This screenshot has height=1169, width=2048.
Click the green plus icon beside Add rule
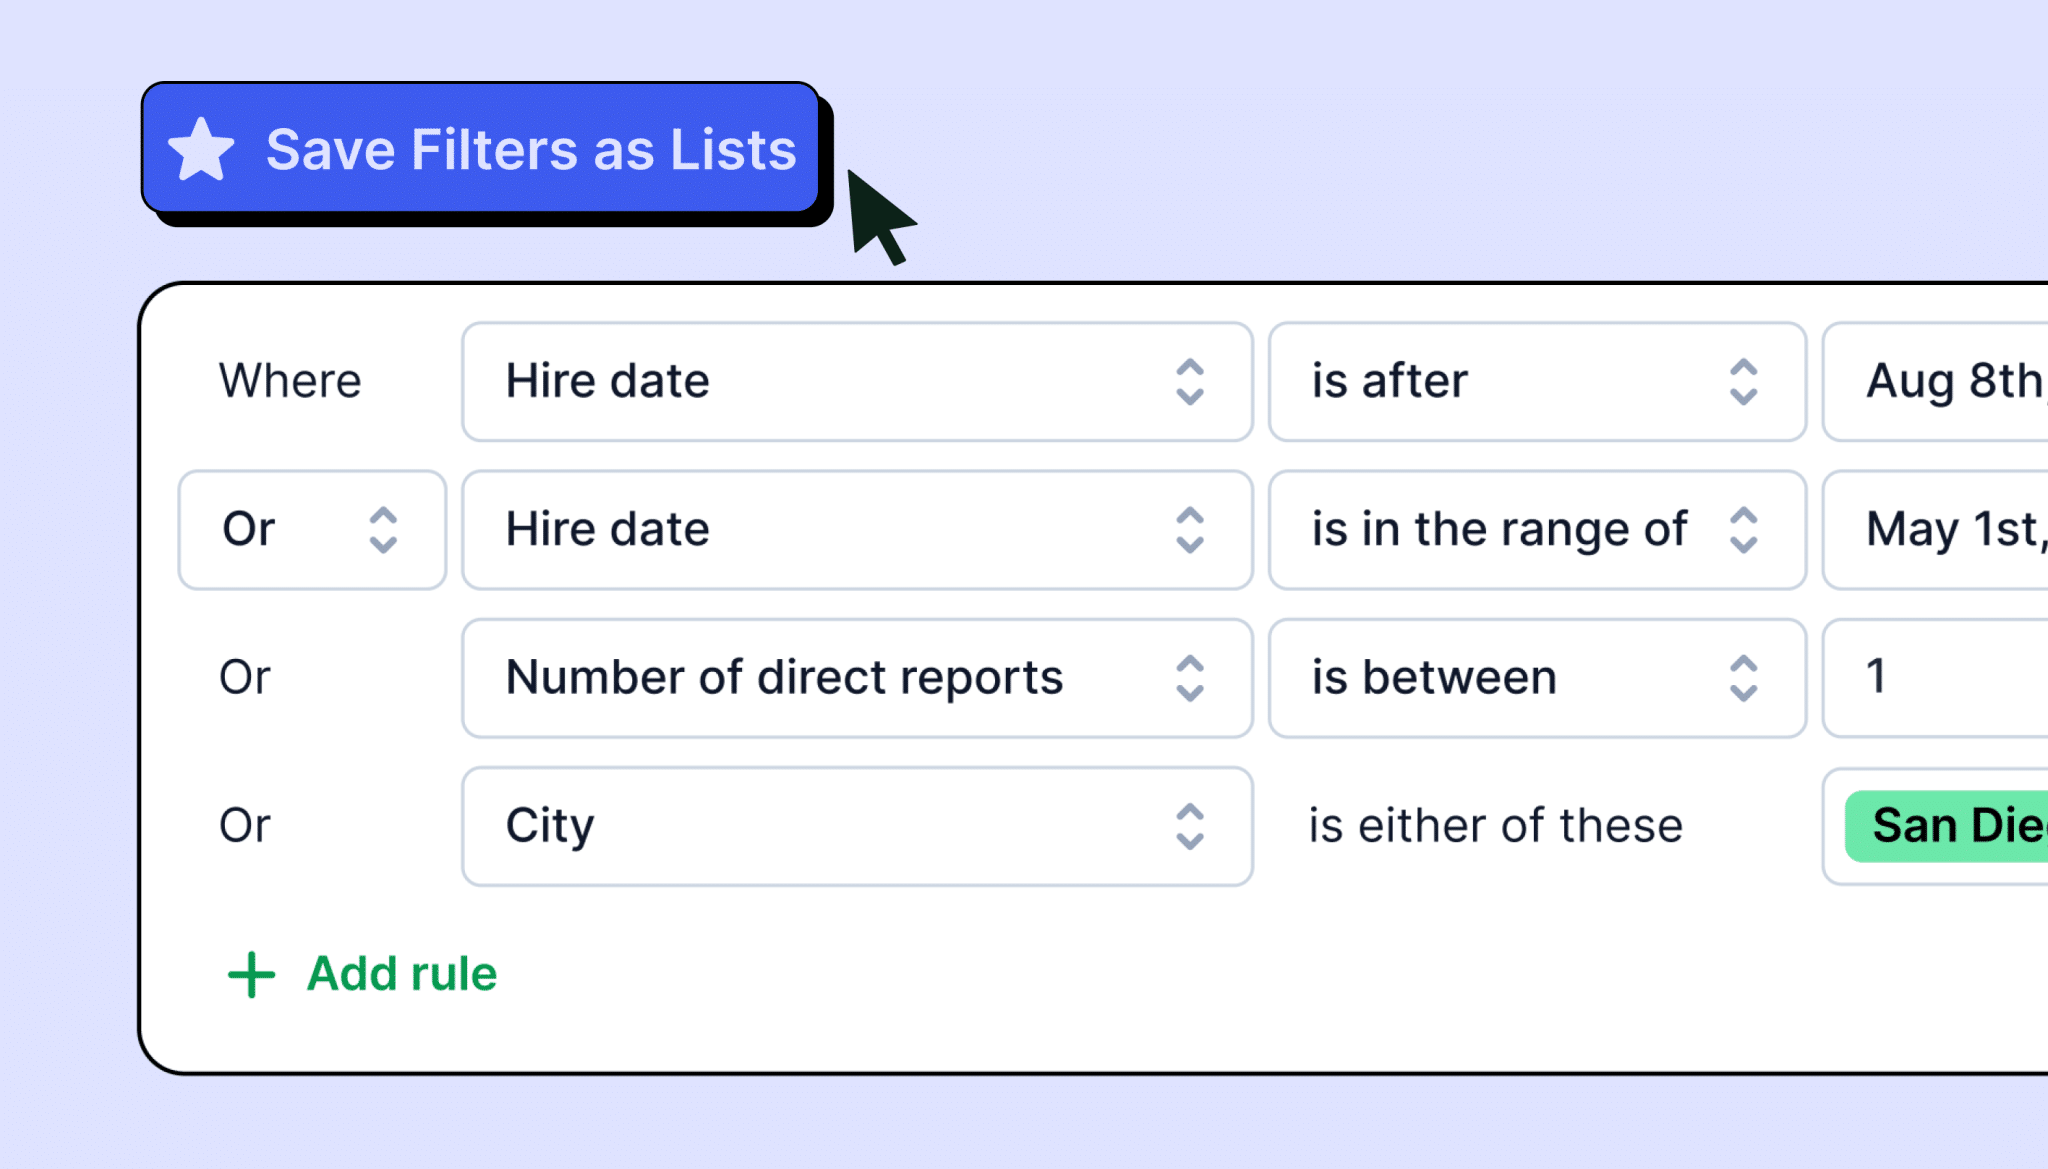[x=251, y=974]
